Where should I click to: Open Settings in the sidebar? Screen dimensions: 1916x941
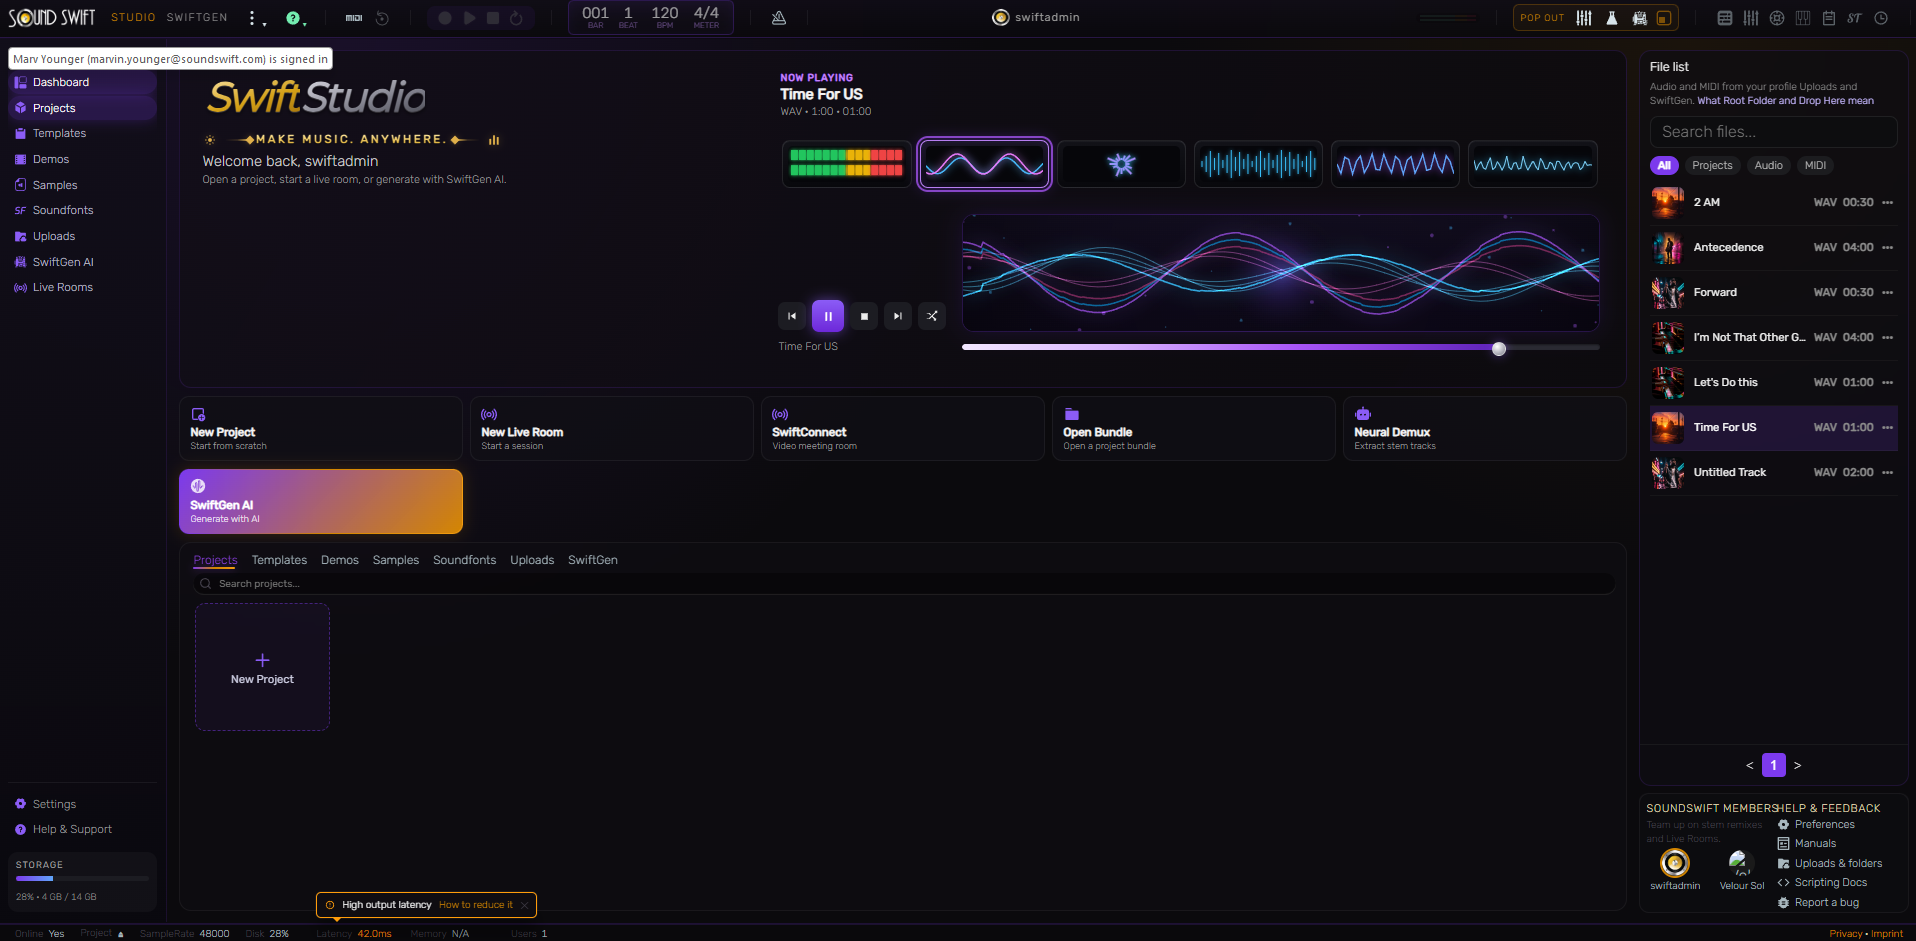tap(82, 804)
